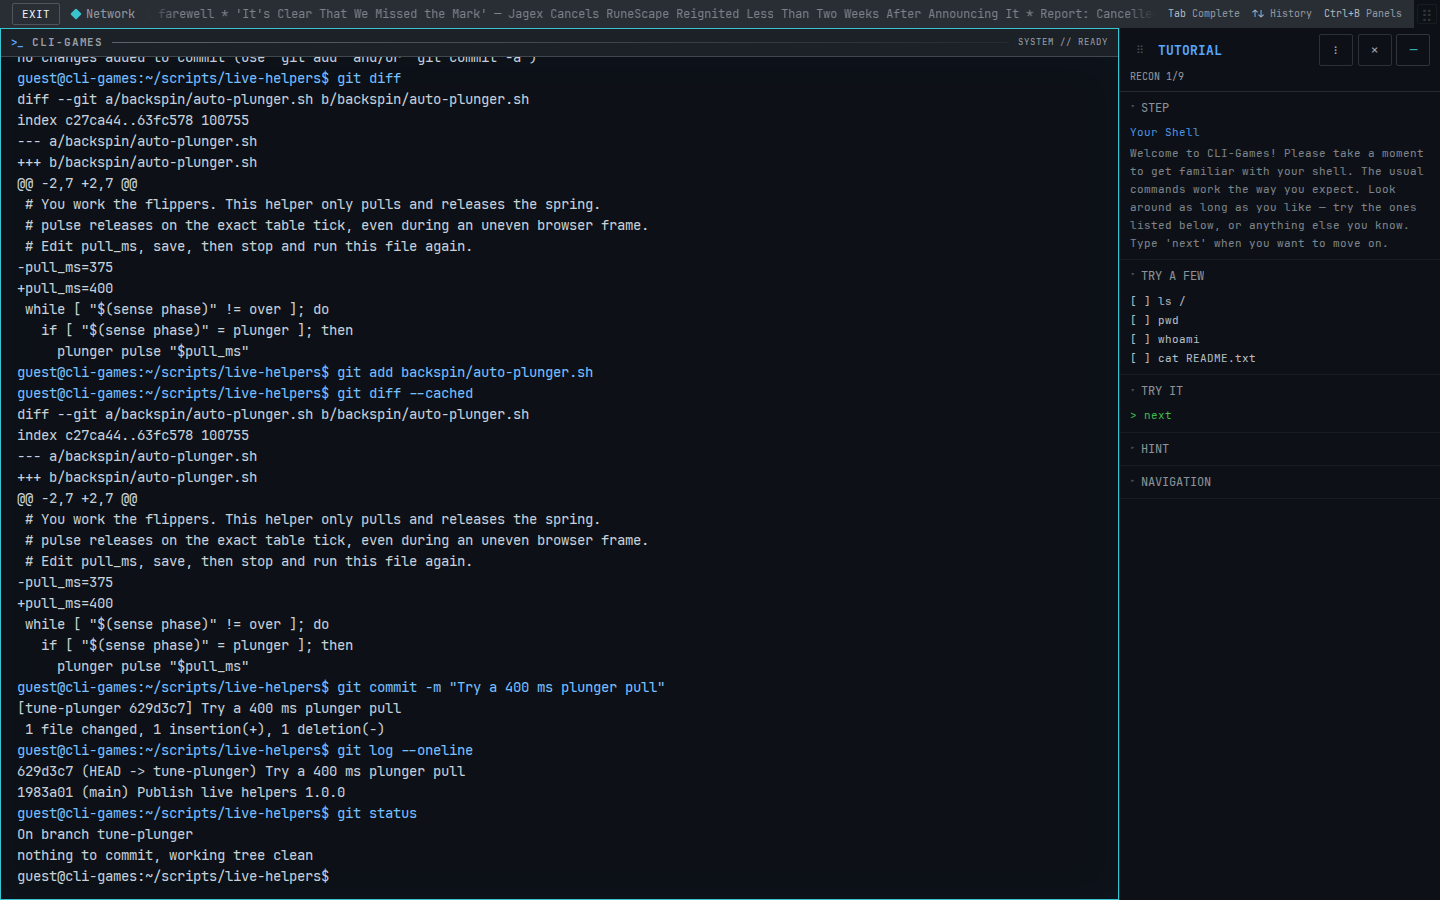The width and height of the screenshot is (1440, 900).
Task: Minimize the Tutorial panel with the dash button
Action: [1413, 50]
